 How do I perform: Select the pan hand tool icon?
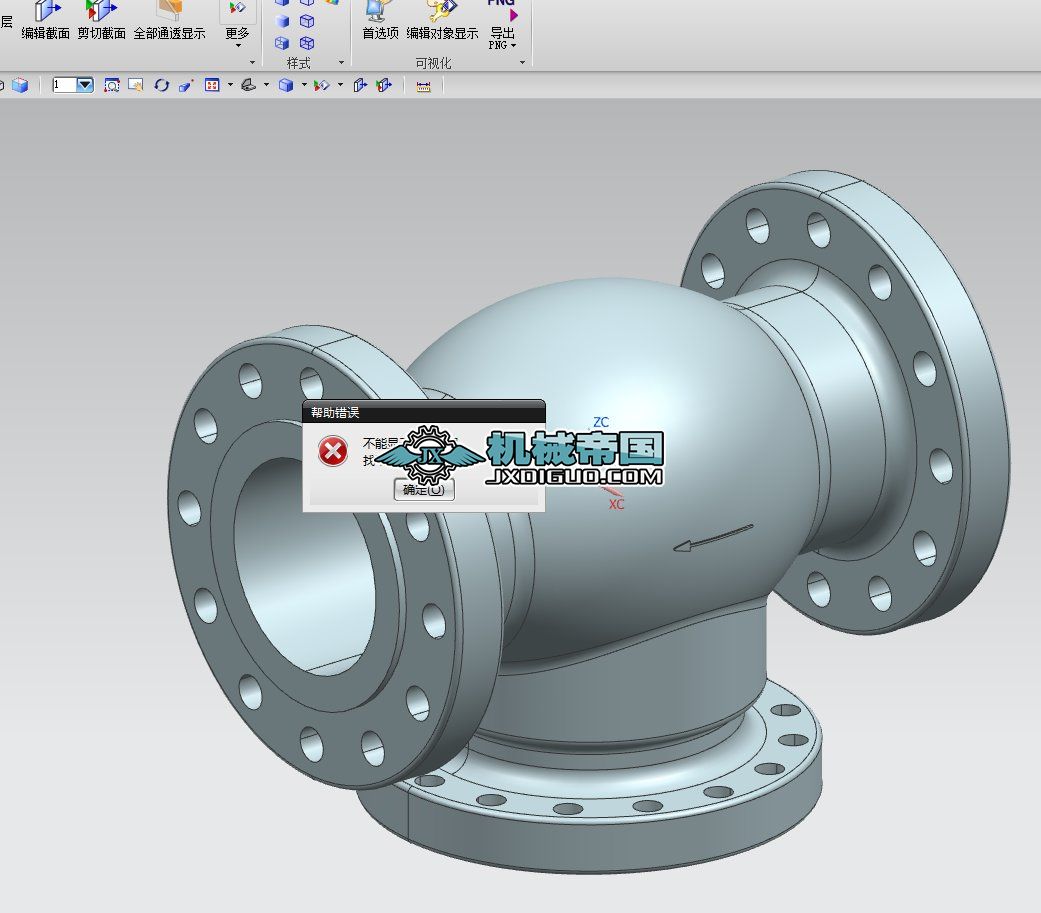[x=136, y=86]
